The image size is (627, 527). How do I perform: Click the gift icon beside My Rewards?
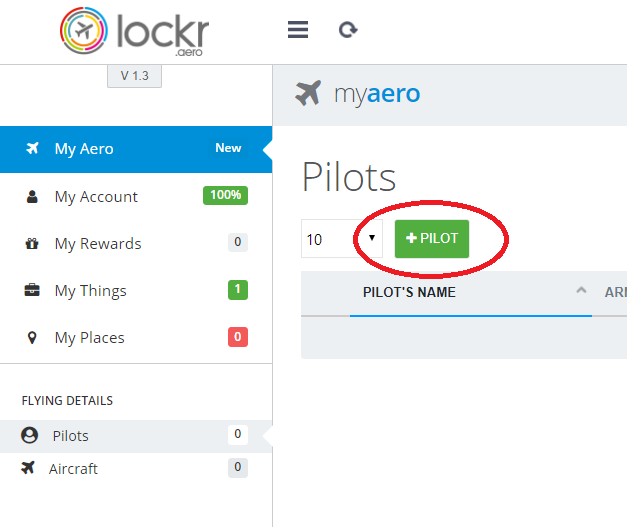coord(32,243)
